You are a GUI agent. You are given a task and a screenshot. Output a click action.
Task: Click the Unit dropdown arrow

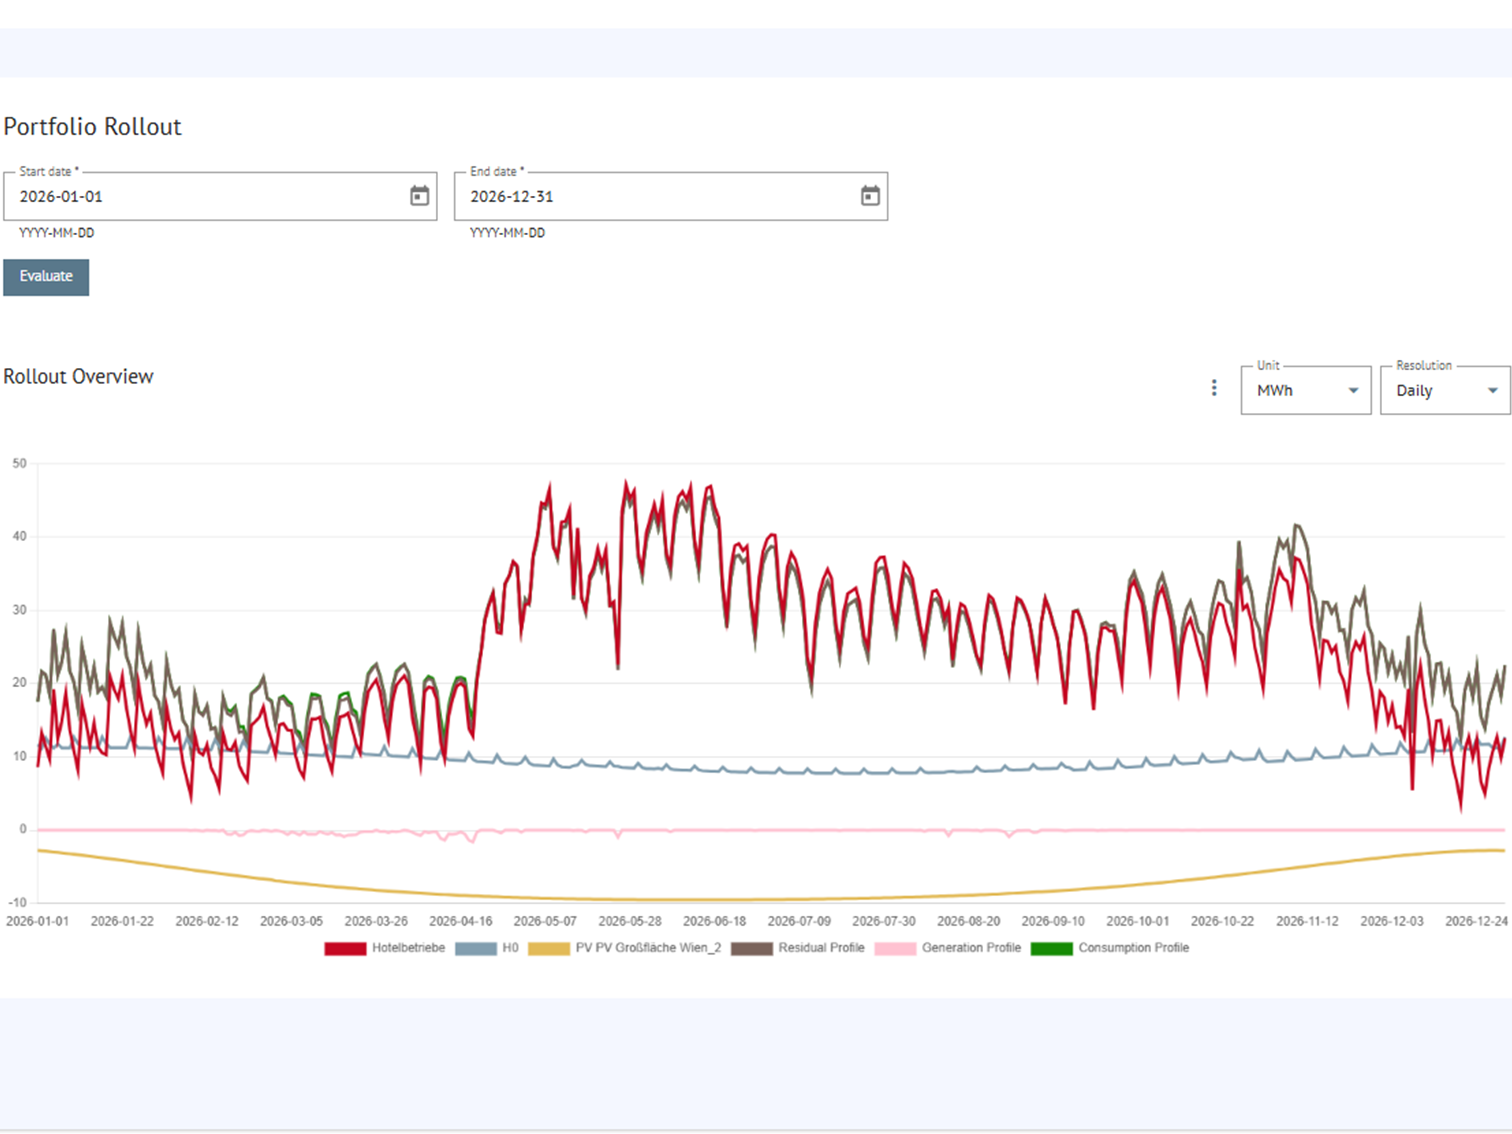(x=1355, y=391)
